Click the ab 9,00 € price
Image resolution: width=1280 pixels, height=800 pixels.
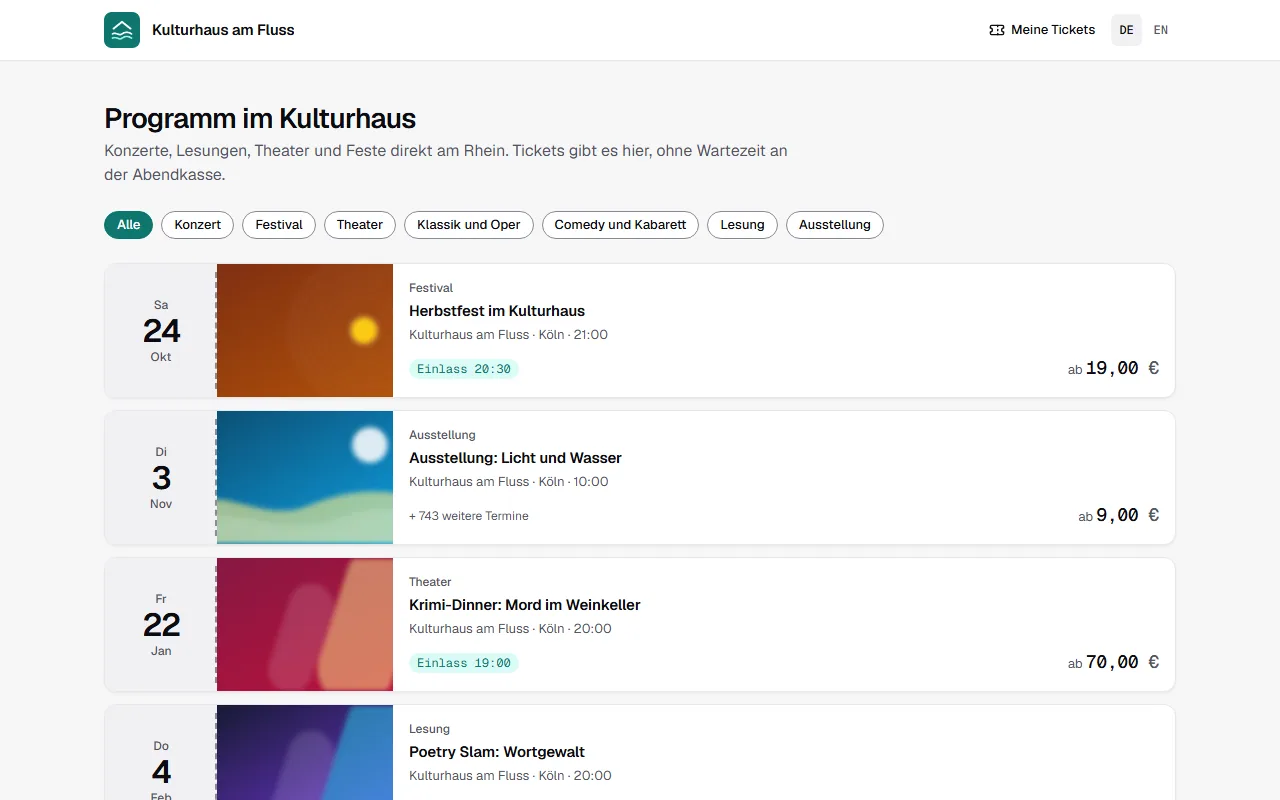1119,515
